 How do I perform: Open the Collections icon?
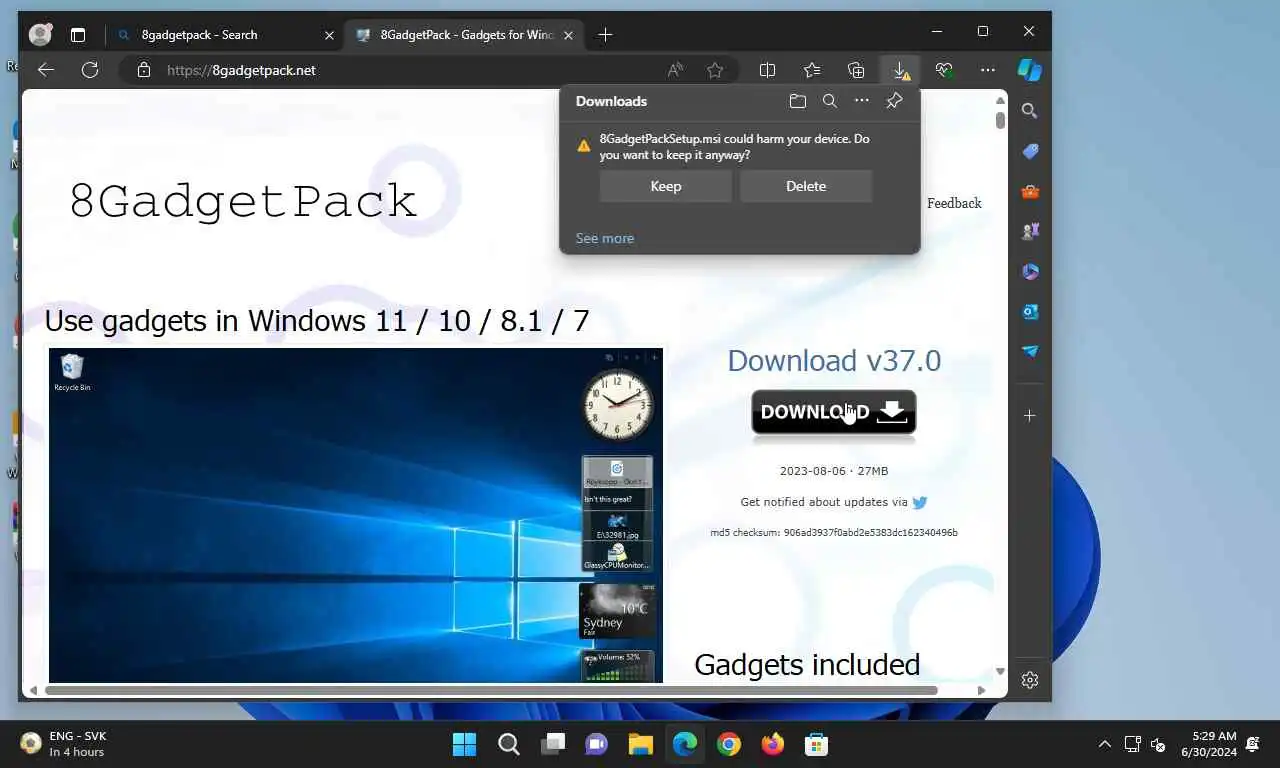click(856, 70)
